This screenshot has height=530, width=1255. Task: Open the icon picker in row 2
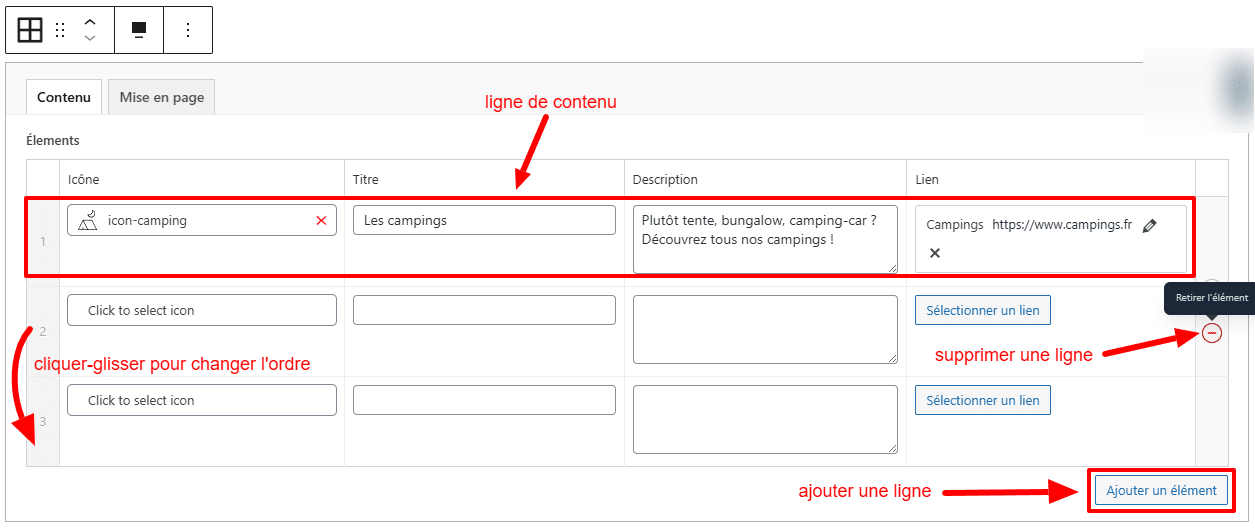(202, 311)
